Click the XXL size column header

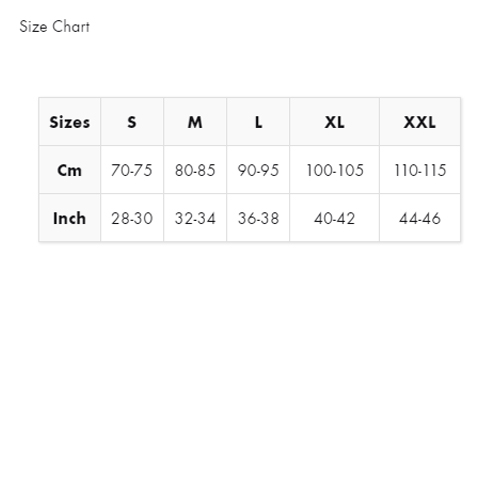[420, 122]
